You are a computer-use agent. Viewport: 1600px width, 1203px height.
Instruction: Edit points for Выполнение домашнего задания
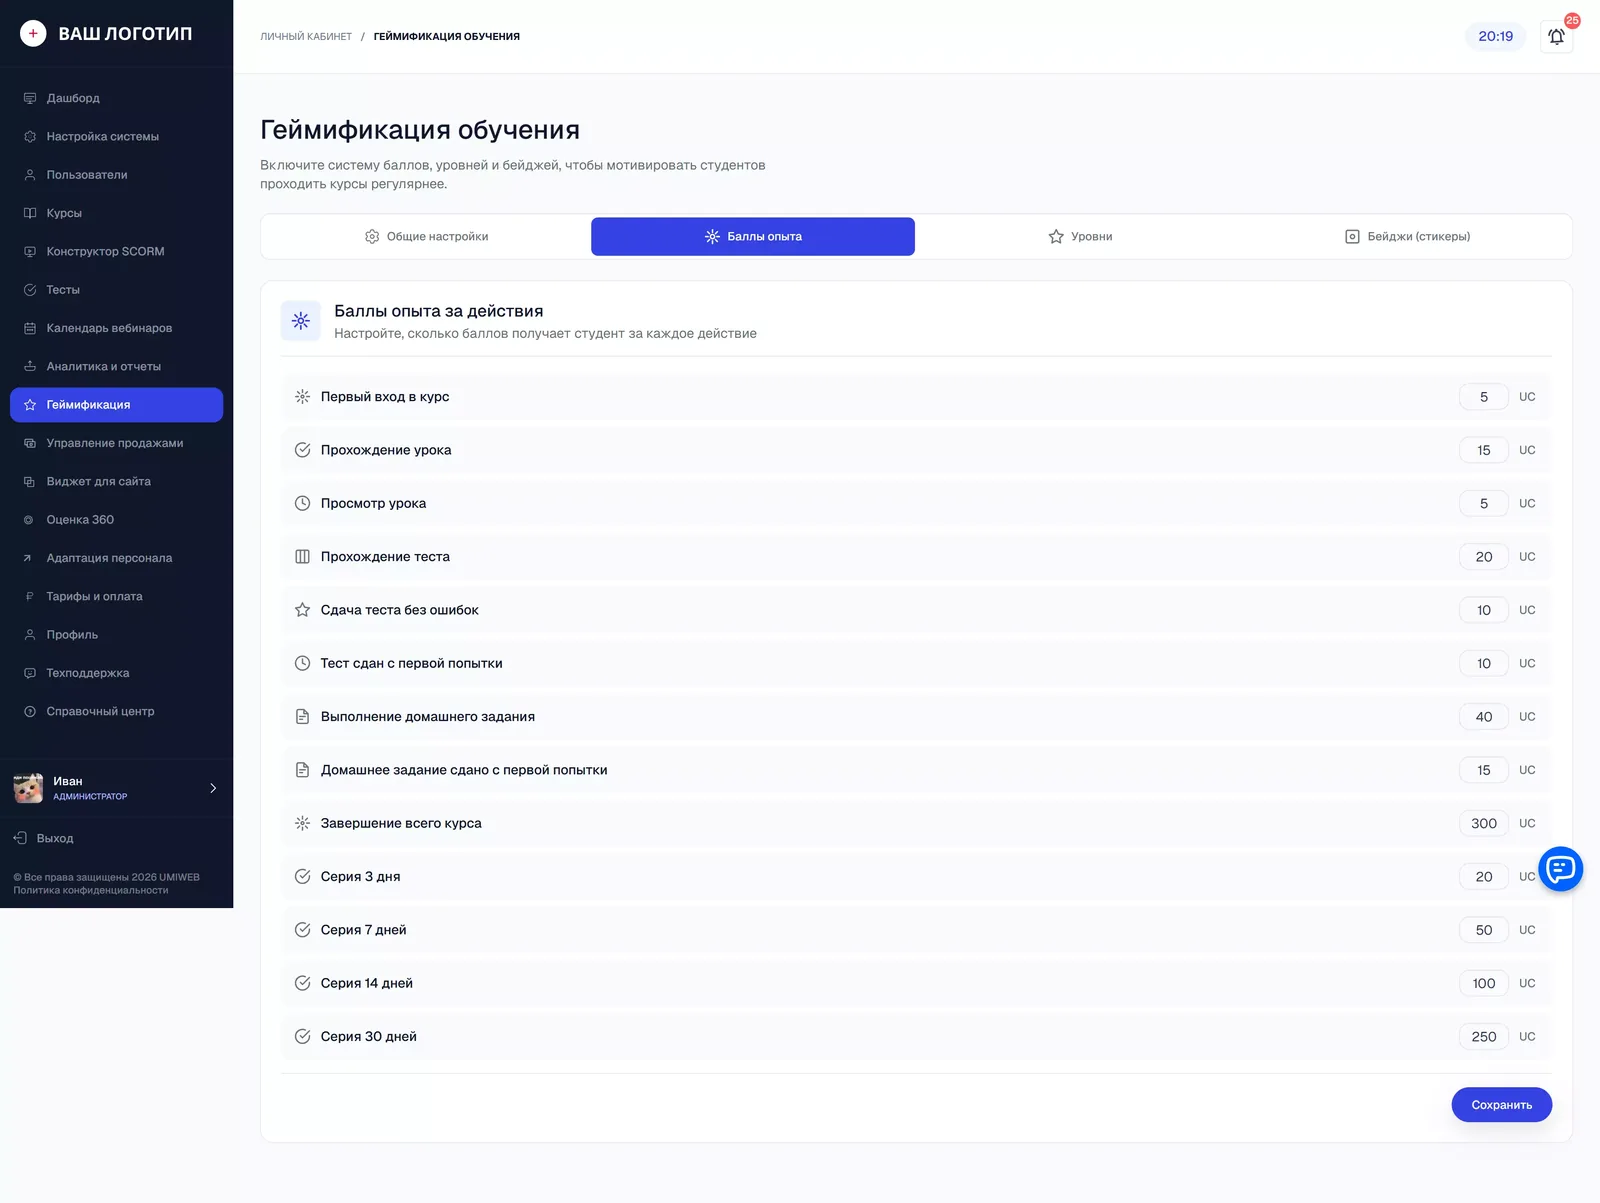point(1484,717)
